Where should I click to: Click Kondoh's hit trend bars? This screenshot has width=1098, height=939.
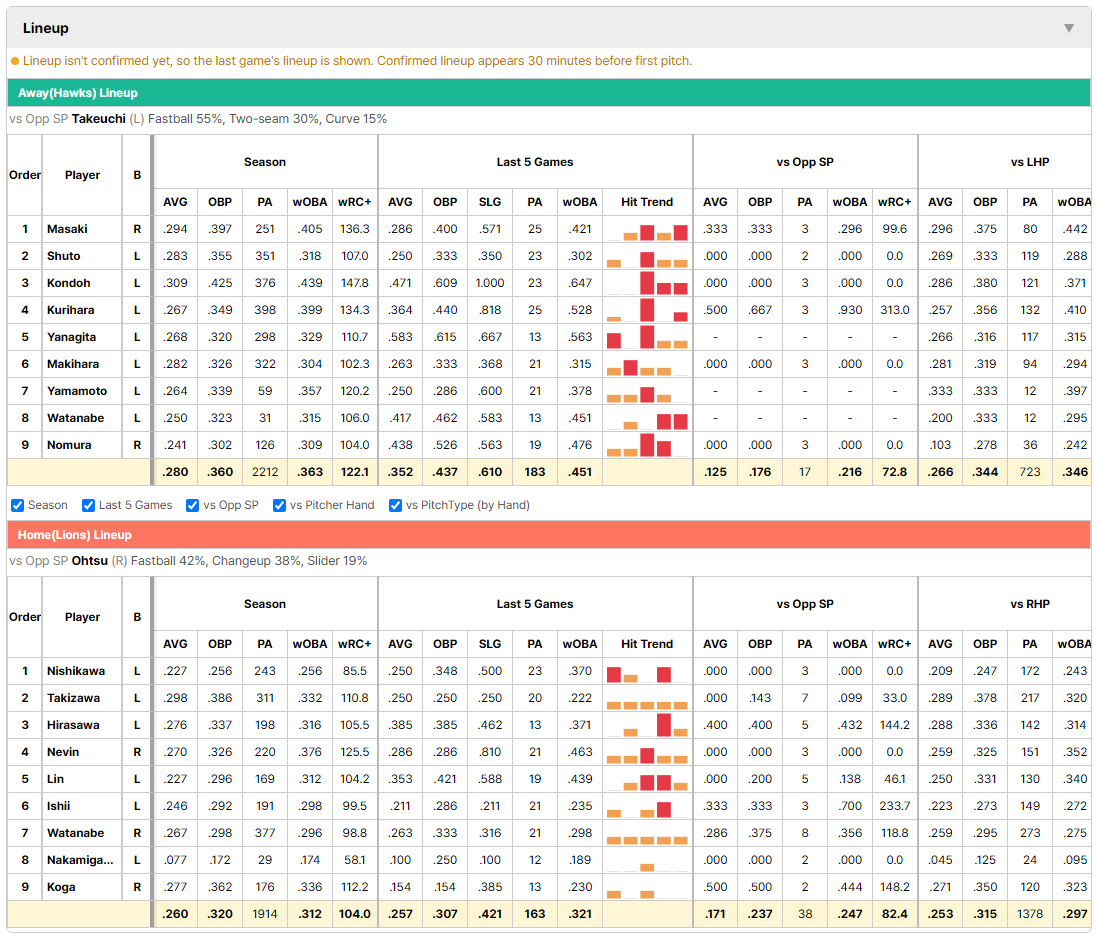click(x=647, y=284)
